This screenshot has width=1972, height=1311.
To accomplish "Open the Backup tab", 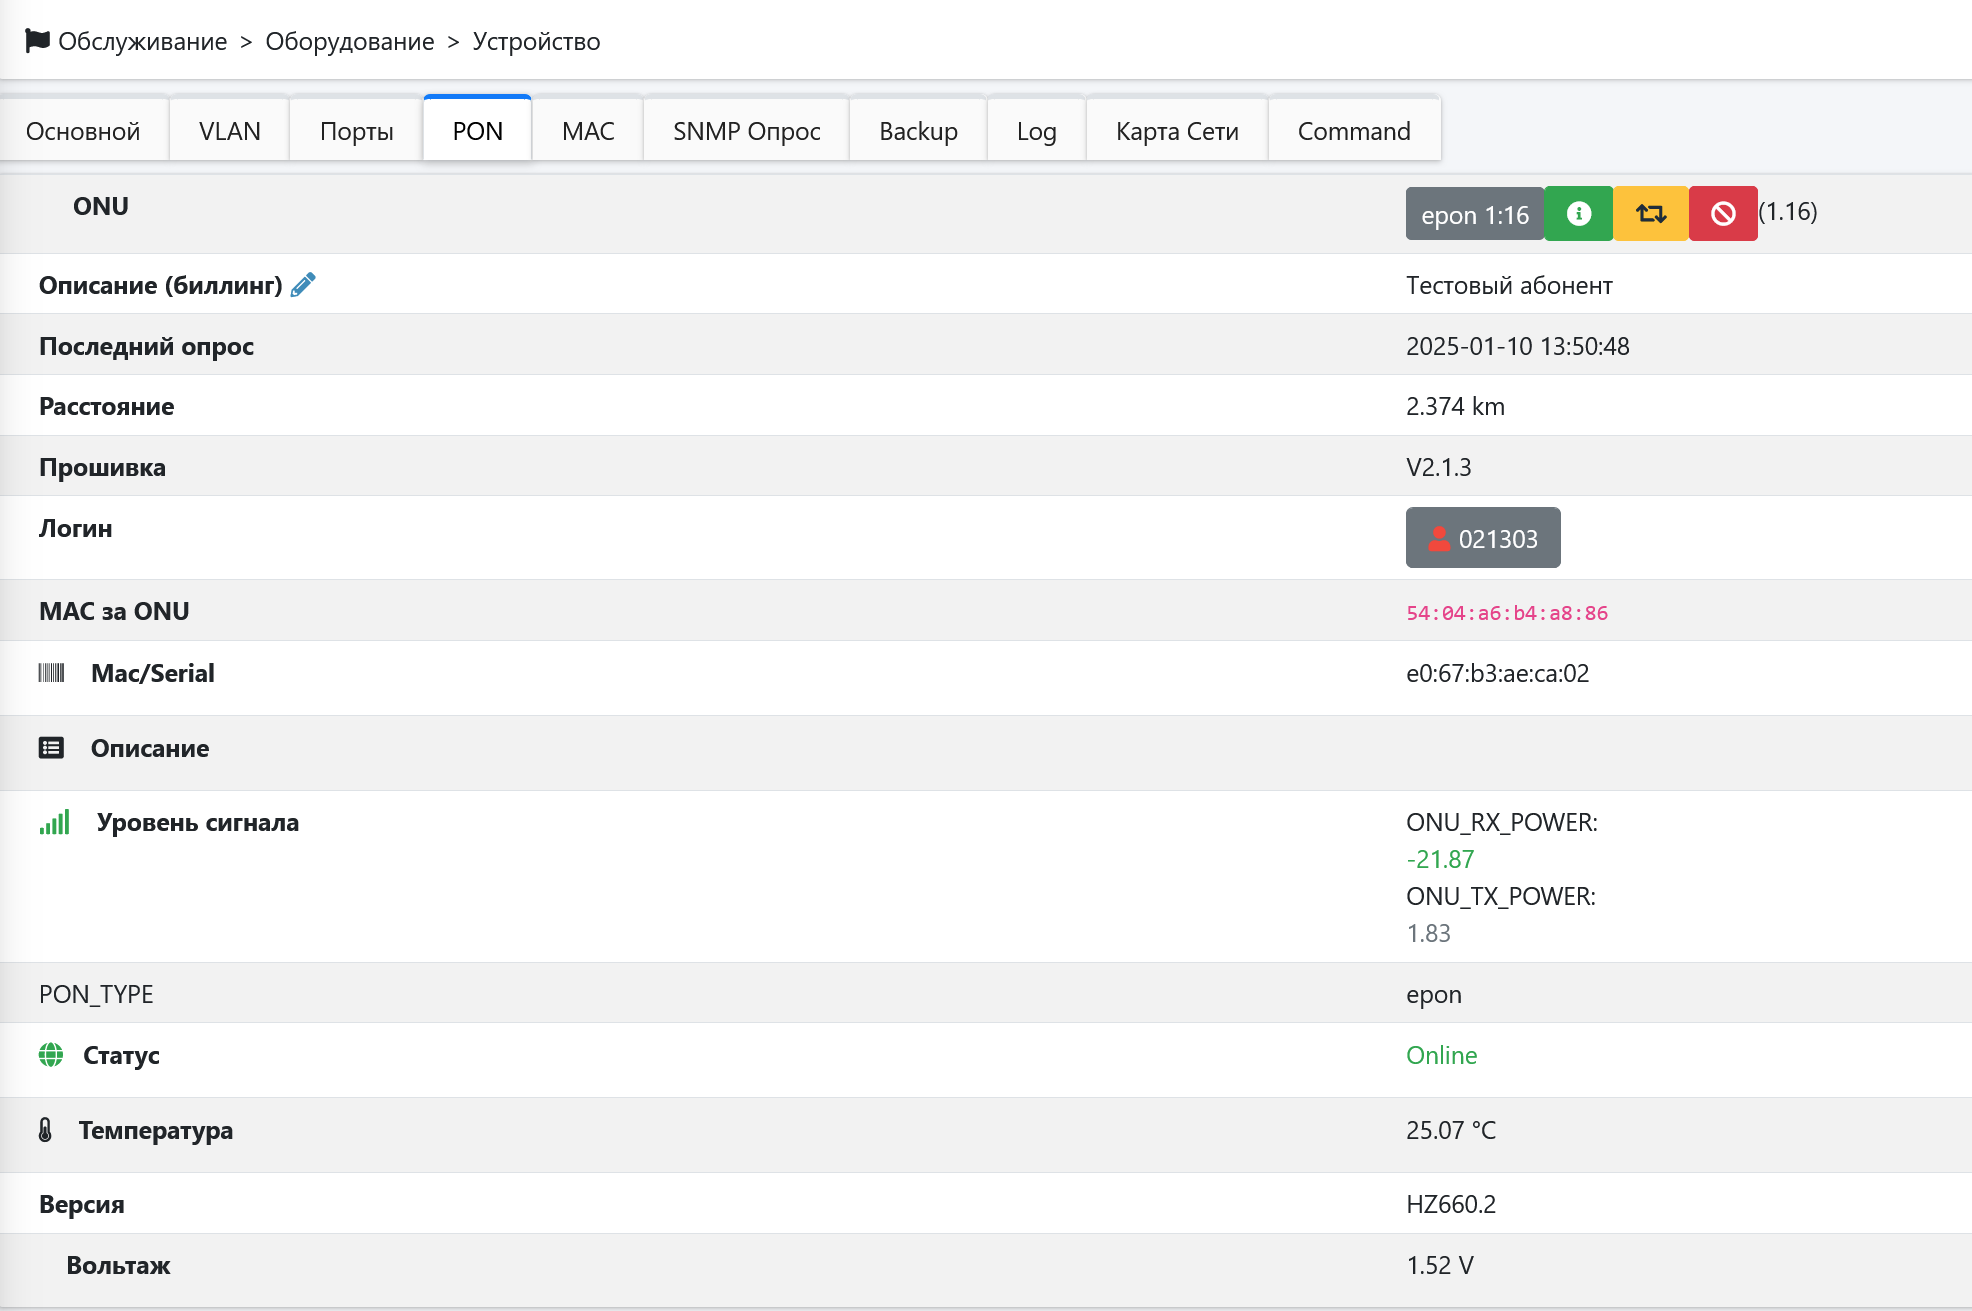I will [918, 131].
